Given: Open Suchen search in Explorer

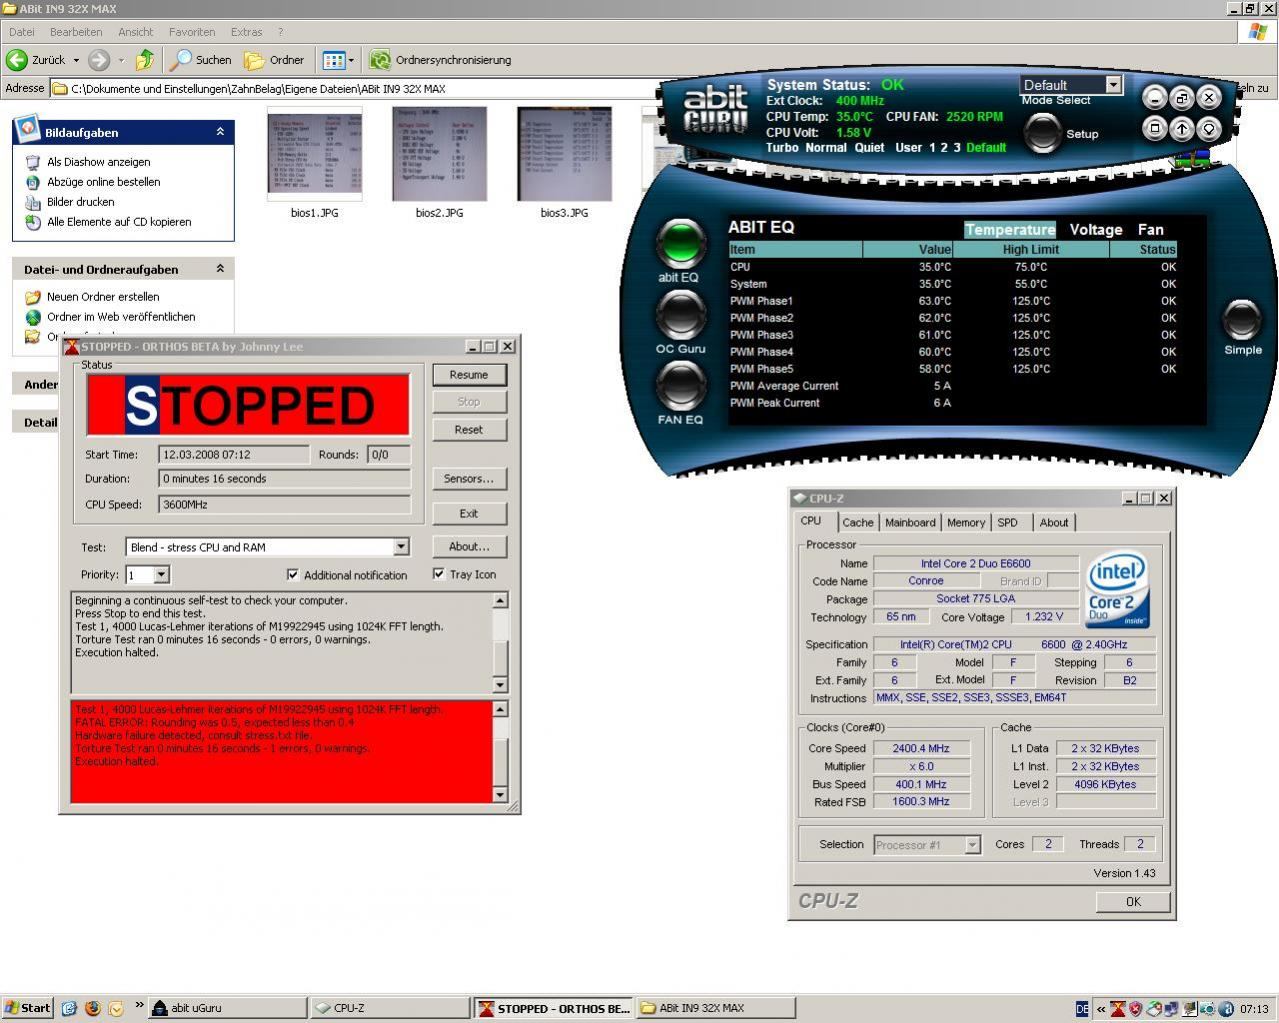Looking at the screenshot, I should click(201, 60).
